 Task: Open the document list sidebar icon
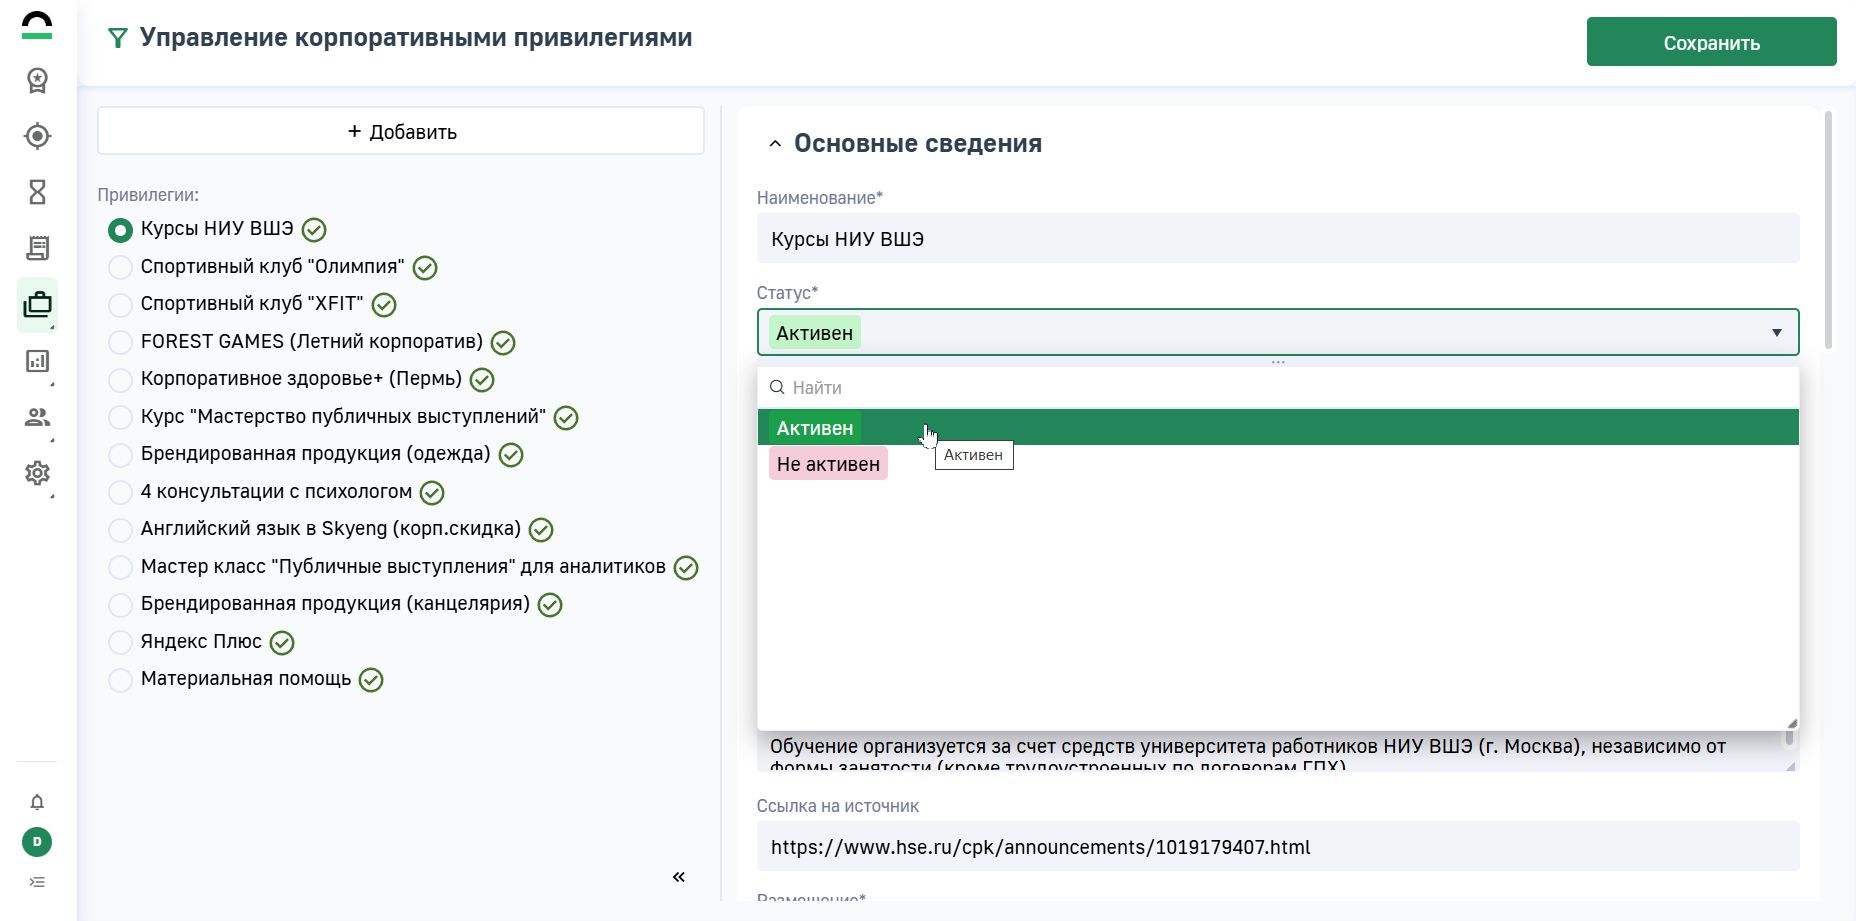[x=37, y=248]
